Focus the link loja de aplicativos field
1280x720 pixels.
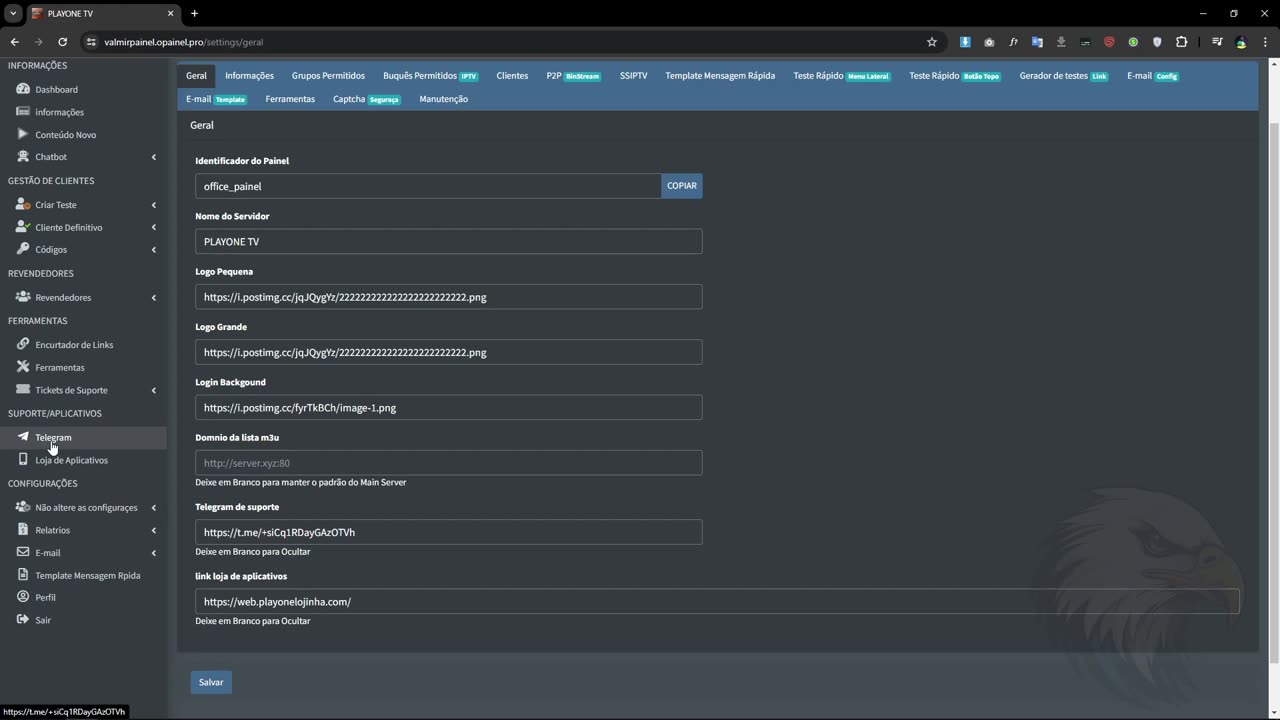coord(717,601)
